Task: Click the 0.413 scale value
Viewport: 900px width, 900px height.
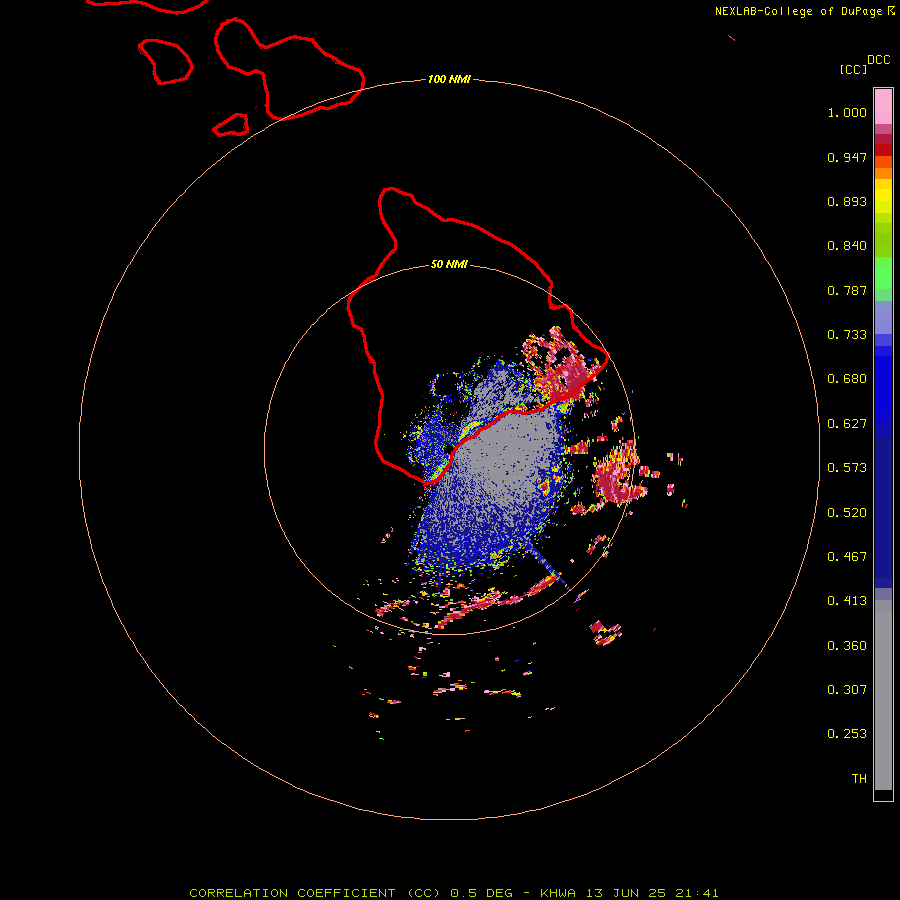Action: pyautogui.click(x=847, y=601)
